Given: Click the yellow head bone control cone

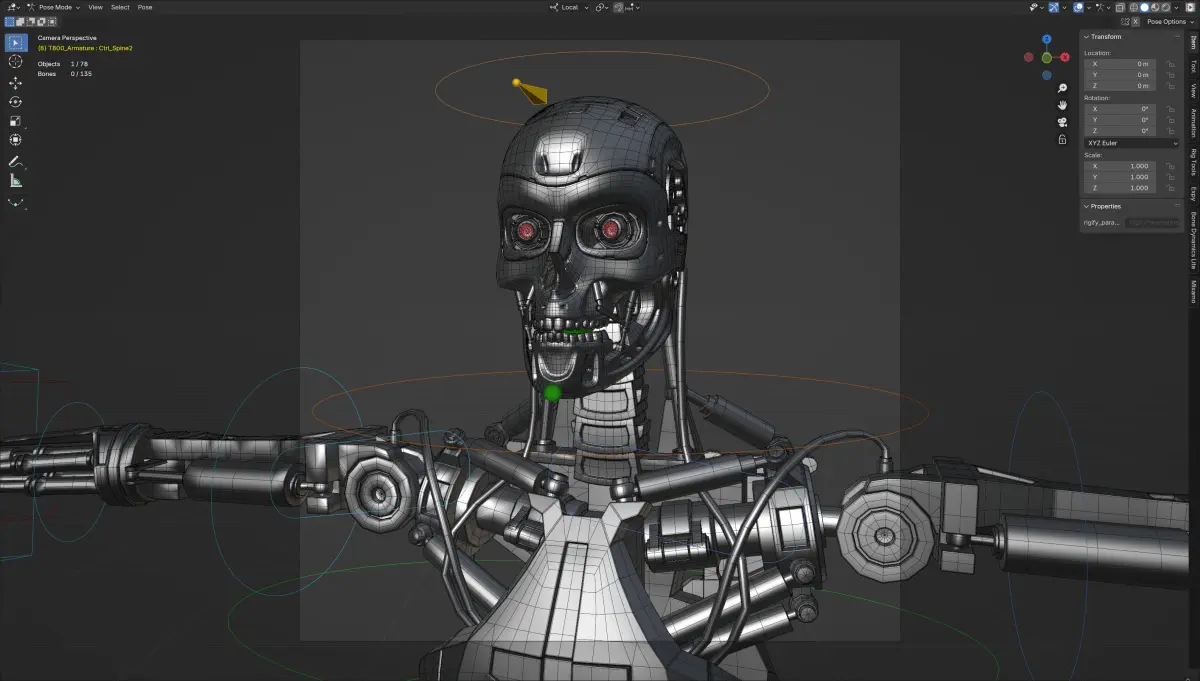Looking at the screenshot, I should [530, 93].
